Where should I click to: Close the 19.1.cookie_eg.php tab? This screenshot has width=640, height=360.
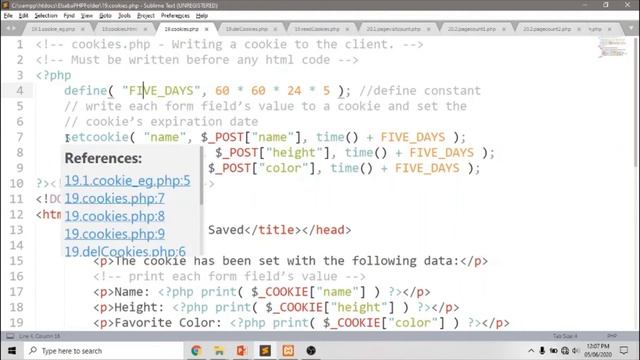(82, 29)
